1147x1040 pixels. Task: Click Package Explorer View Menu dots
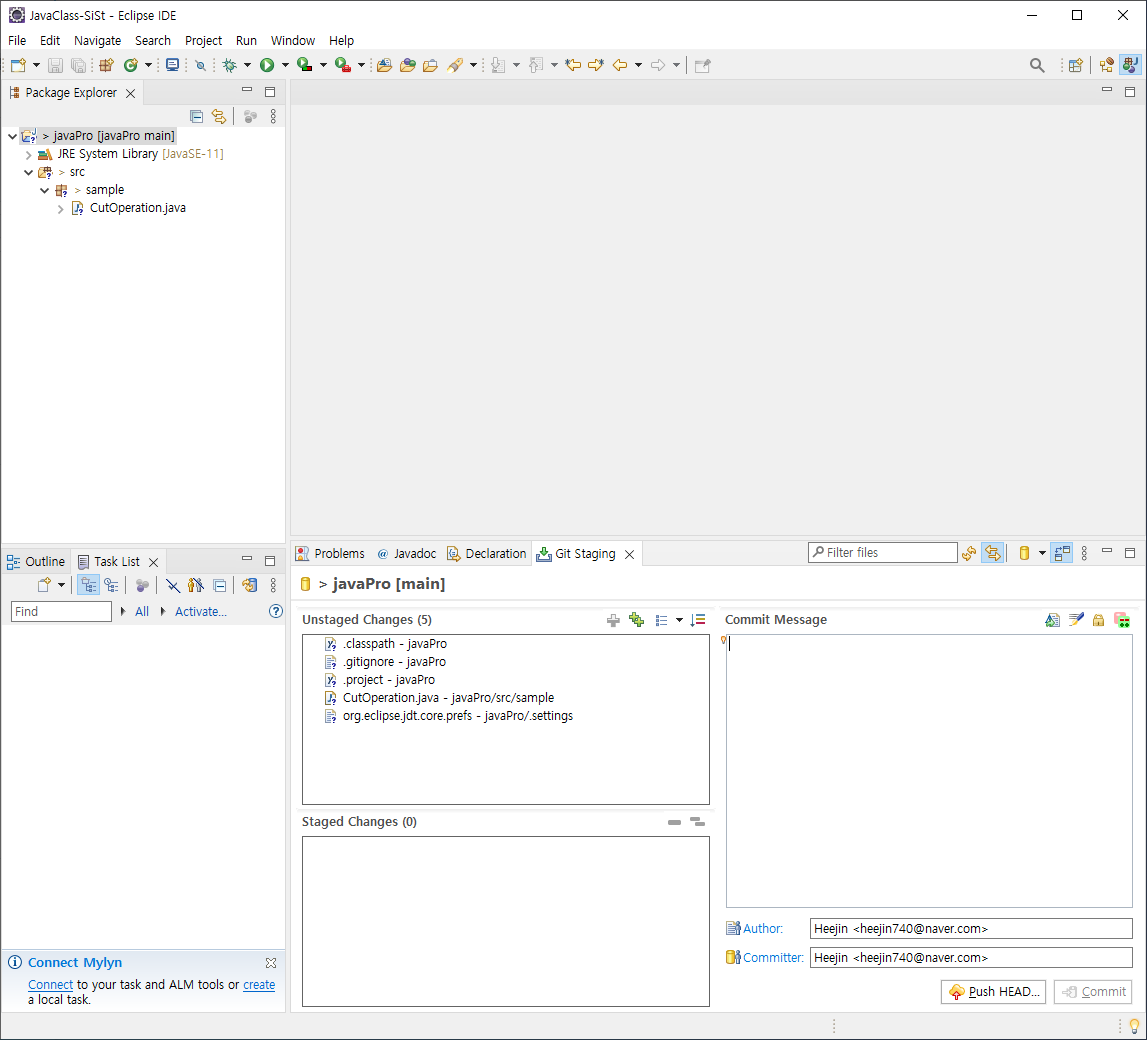[x=273, y=116]
